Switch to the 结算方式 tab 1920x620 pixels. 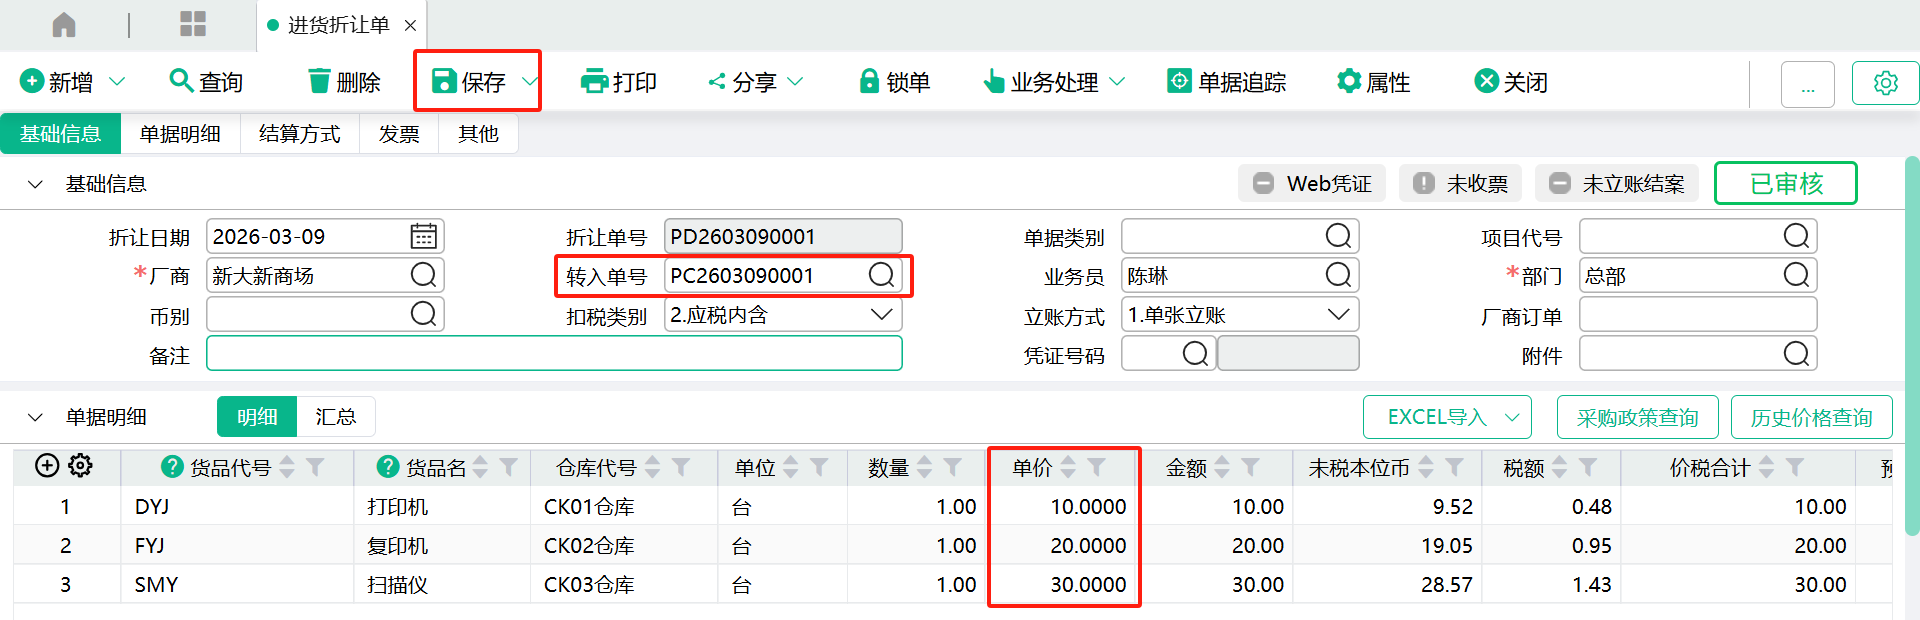[299, 134]
